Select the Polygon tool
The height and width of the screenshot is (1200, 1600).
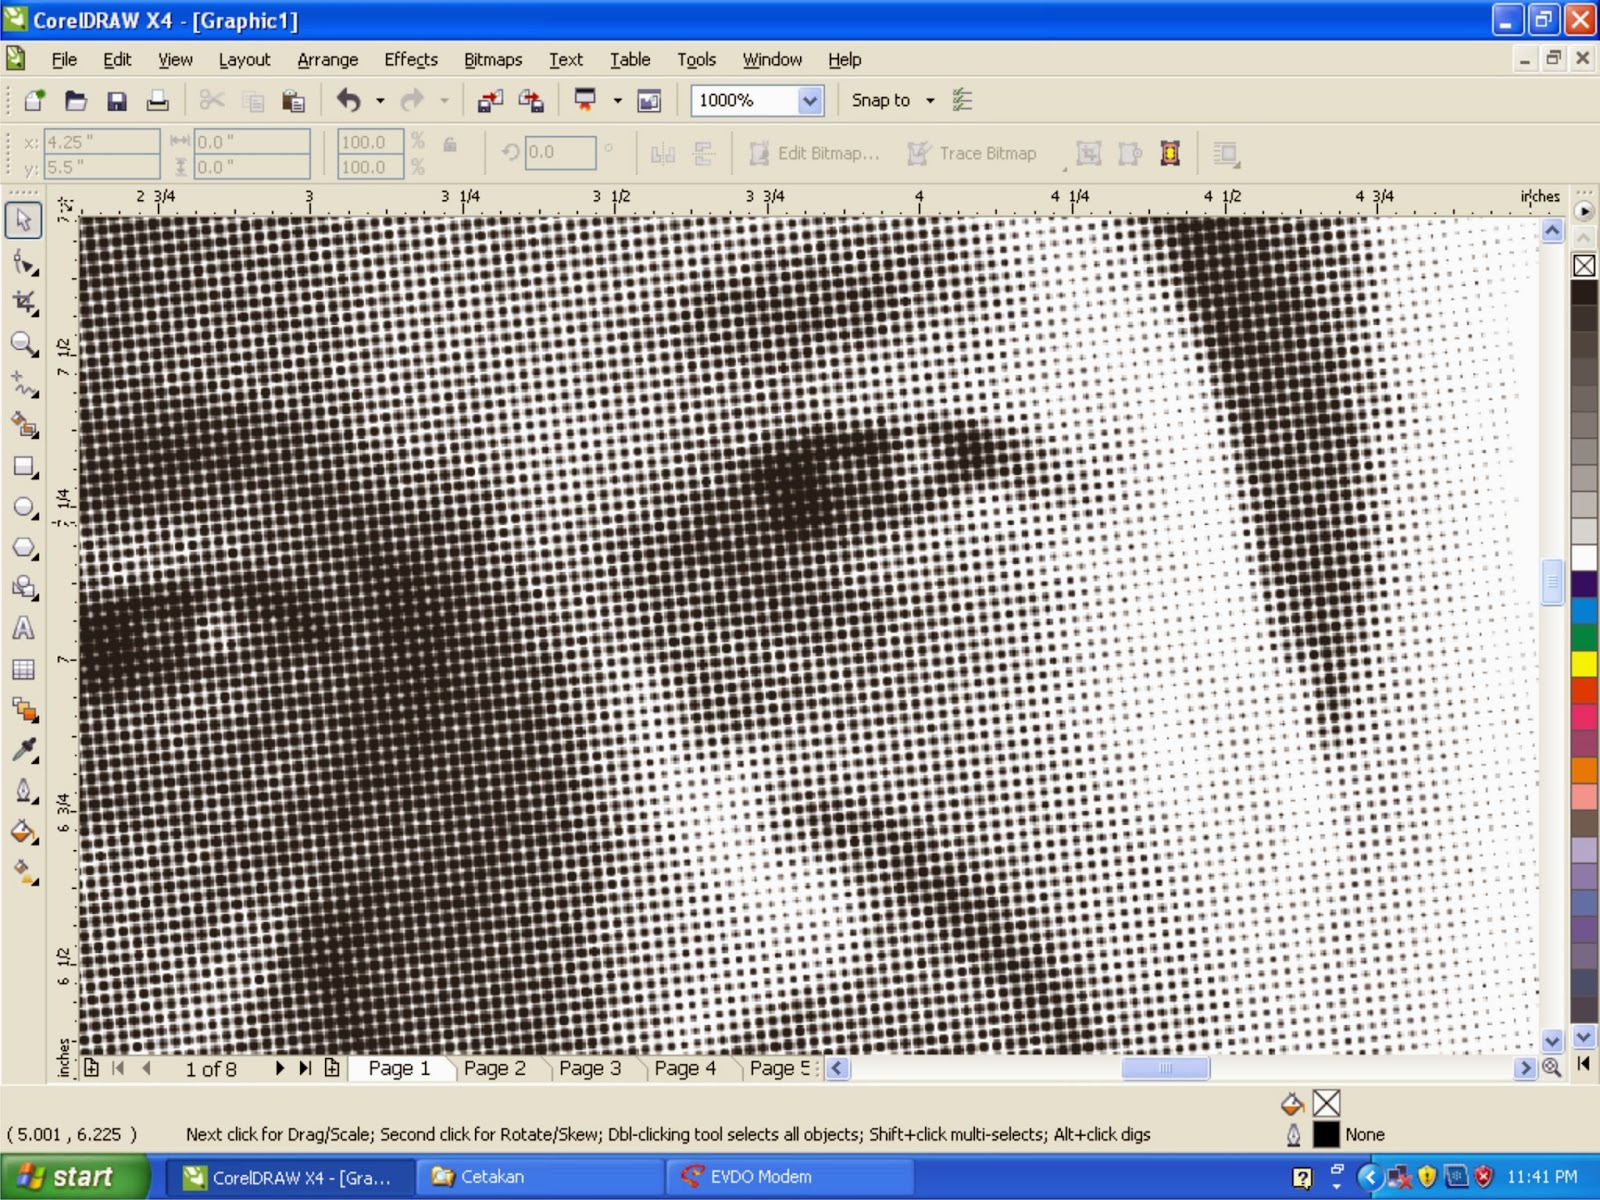pyautogui.click(x=23, y=548)
